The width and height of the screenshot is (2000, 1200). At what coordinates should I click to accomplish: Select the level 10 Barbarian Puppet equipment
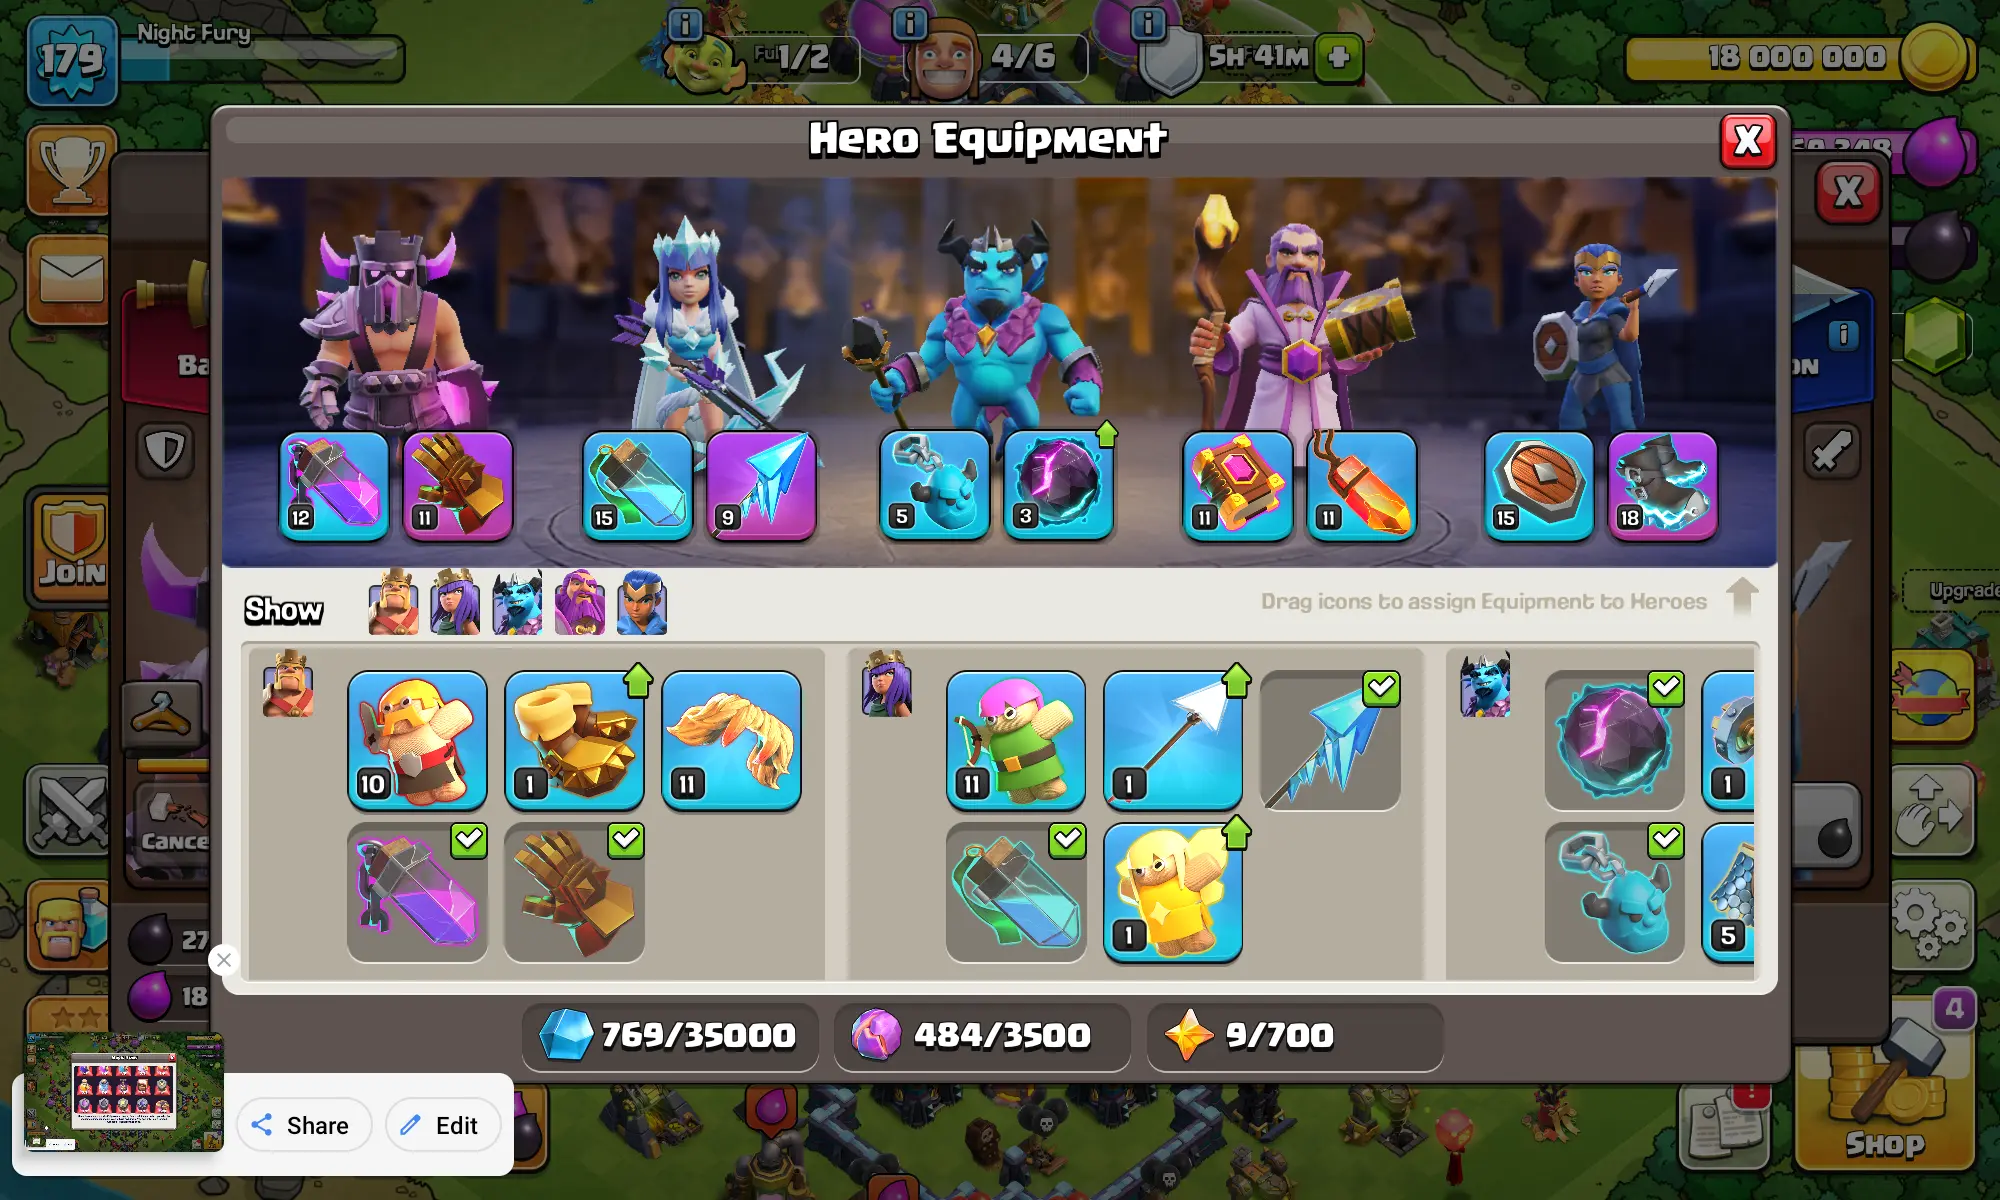417,739
